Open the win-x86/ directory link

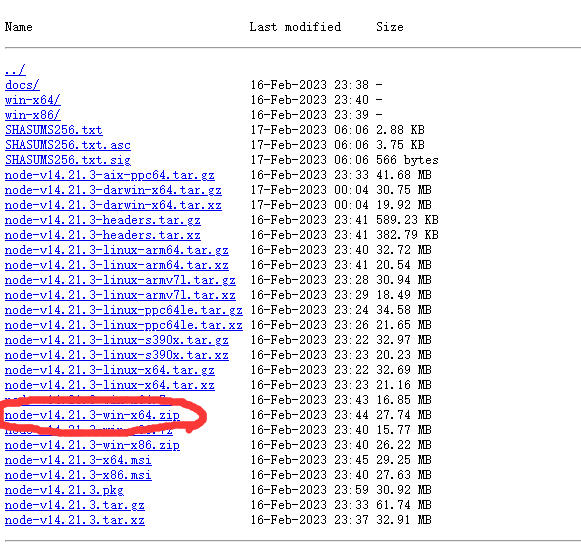(x=33, y=115)
